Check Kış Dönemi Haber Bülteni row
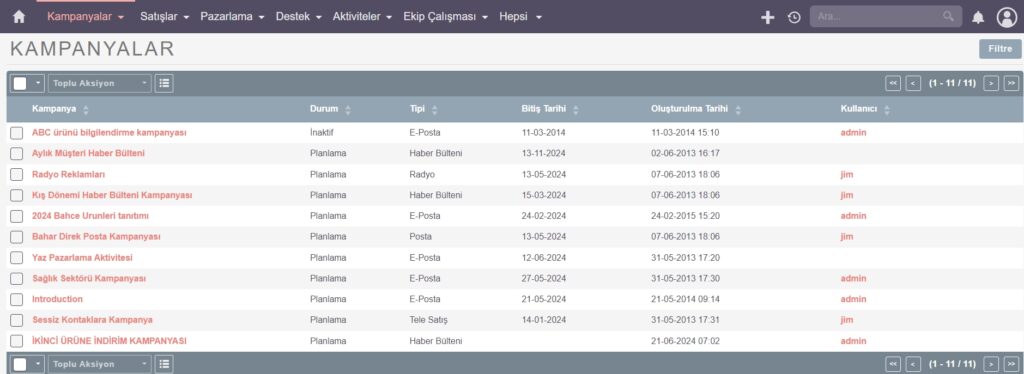1024x374 pixels. point(16,195)
